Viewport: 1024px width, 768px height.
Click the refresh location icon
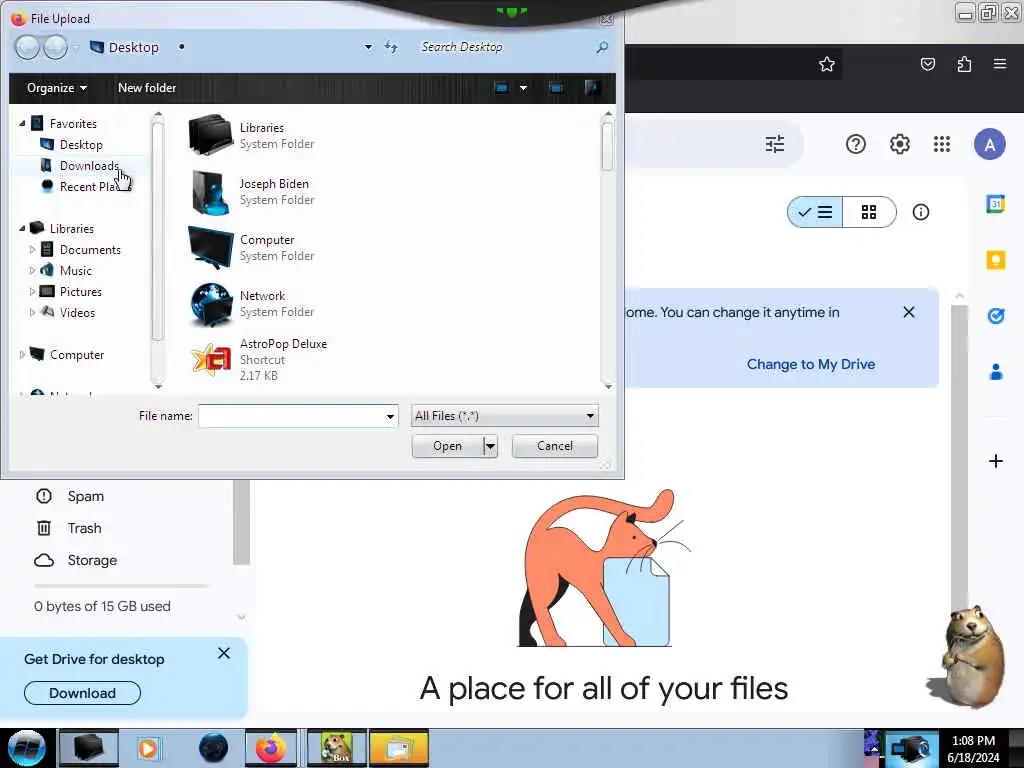[x=391, y=47]
